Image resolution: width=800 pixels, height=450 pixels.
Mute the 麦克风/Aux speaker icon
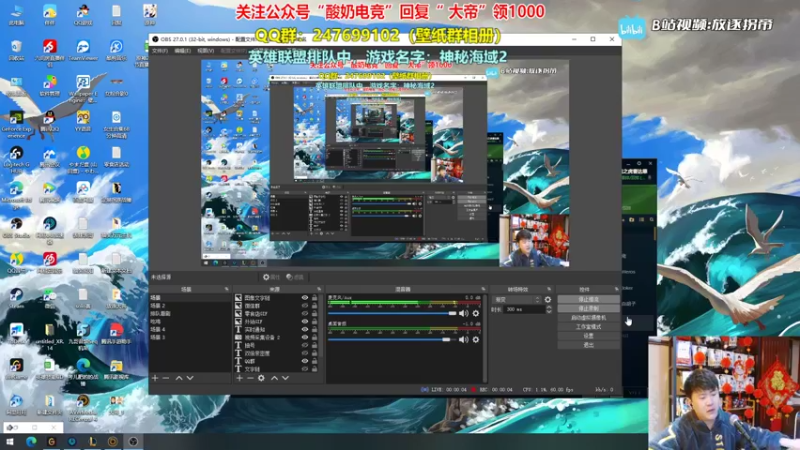(463, 313)
